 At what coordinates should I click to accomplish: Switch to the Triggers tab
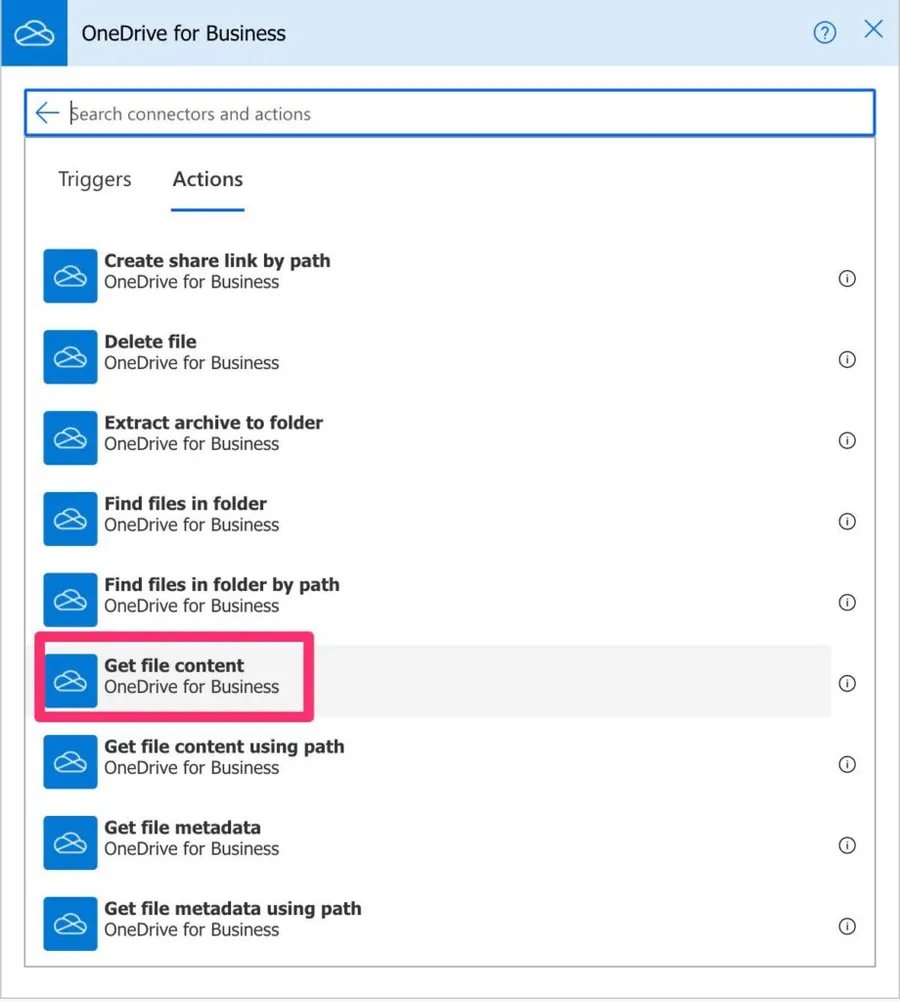point(95,180)
